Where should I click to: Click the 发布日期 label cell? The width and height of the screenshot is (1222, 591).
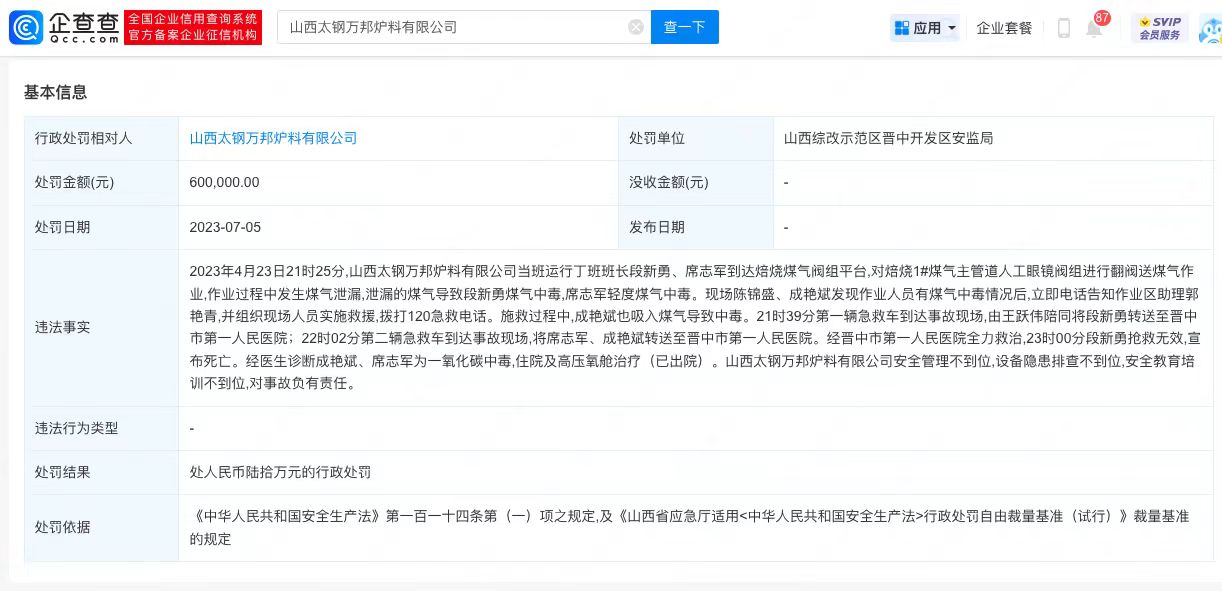(696, 227)
